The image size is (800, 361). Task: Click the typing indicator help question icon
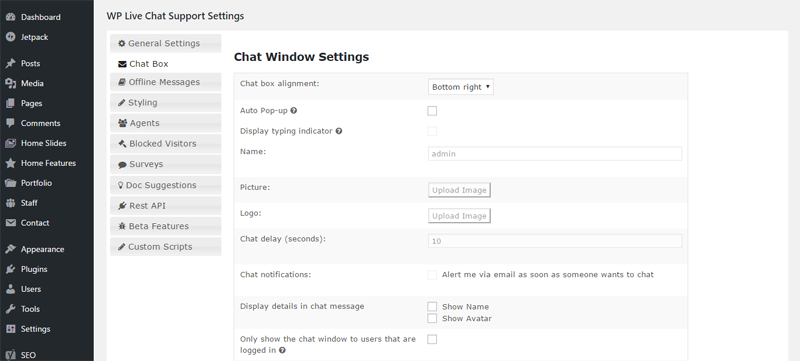tap(339, 131)
